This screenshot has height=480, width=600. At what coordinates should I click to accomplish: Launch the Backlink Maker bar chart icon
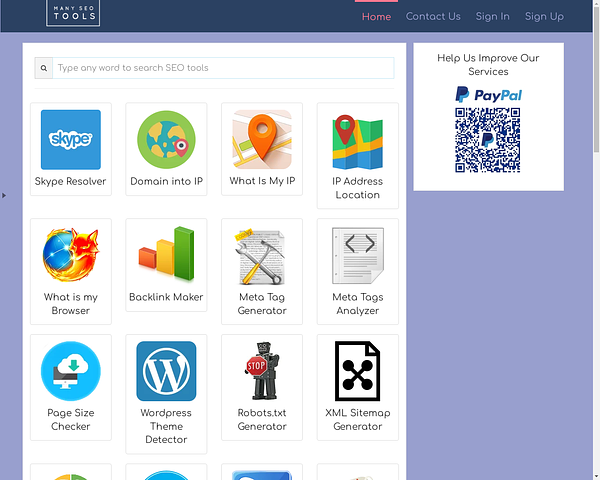click(x=166, y=255)
